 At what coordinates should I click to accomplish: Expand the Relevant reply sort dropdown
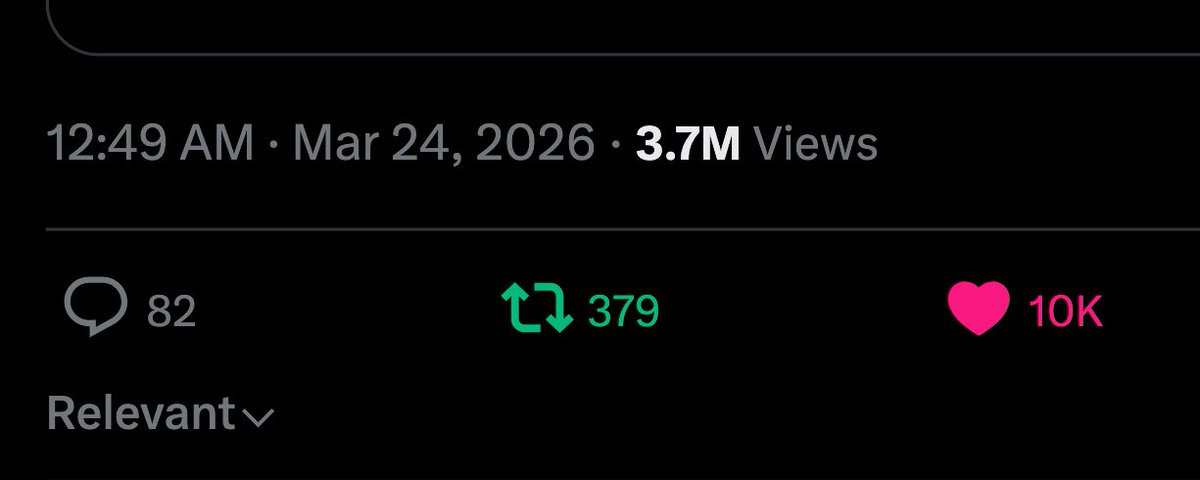tap(160, 414)
